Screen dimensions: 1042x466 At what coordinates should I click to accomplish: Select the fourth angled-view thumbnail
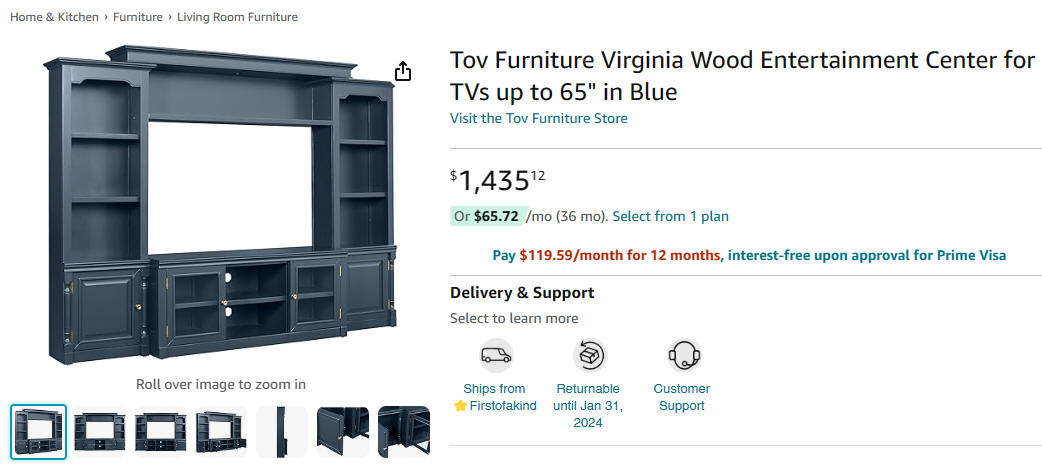point(221,432)
